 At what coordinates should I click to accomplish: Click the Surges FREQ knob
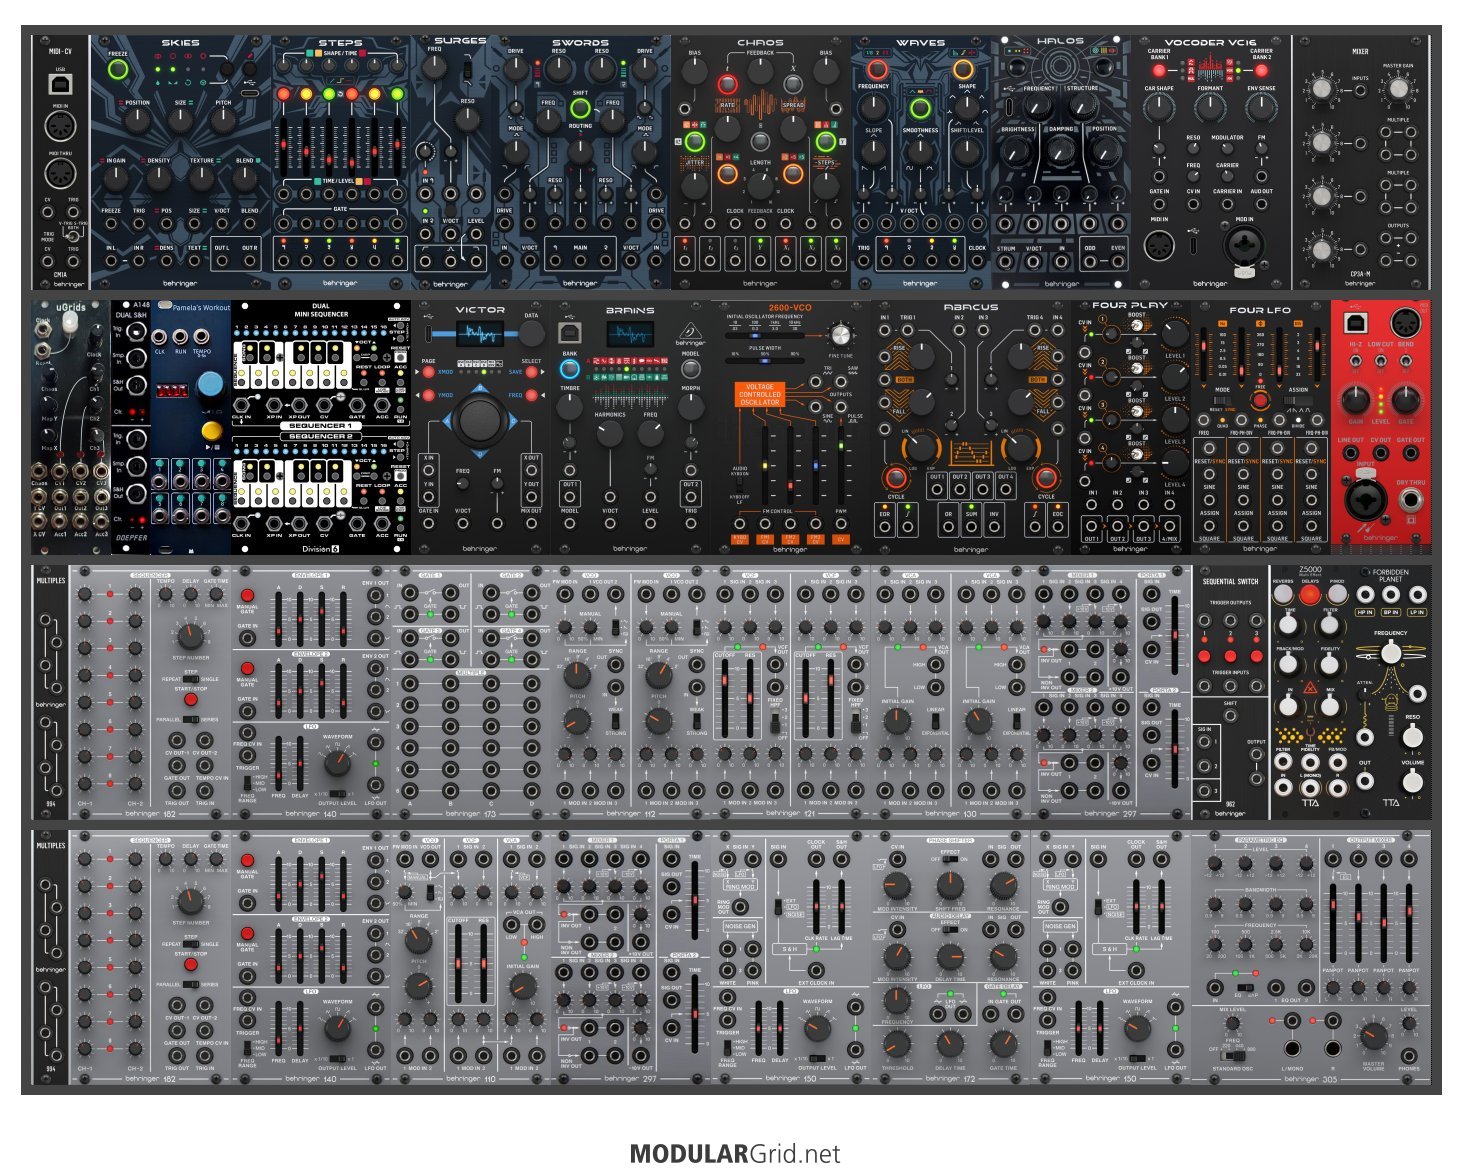[434, 67]
